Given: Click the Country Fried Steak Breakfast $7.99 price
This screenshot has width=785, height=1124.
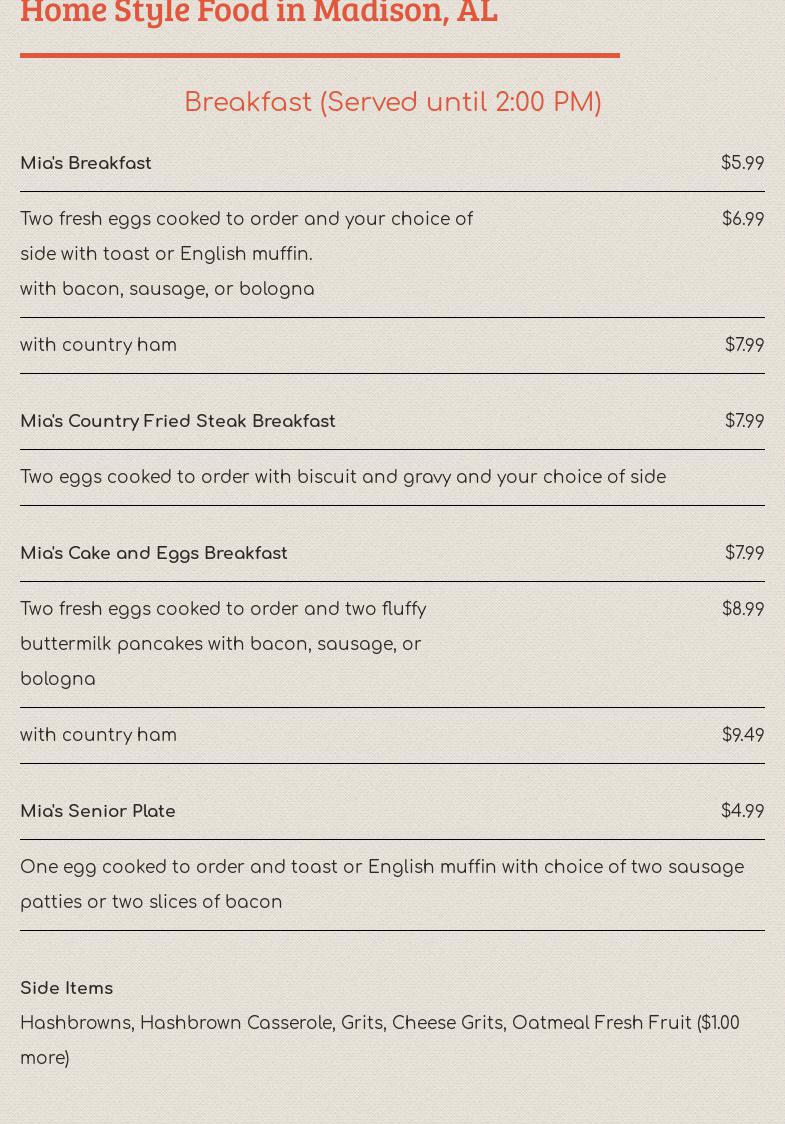Looking at the screenshot, I should [744, 421].
